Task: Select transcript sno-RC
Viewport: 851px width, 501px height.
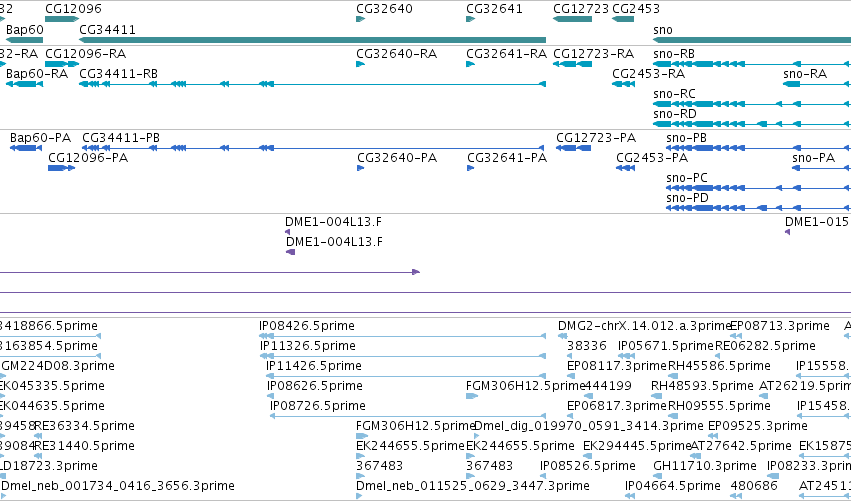Action: pos(674,93)
